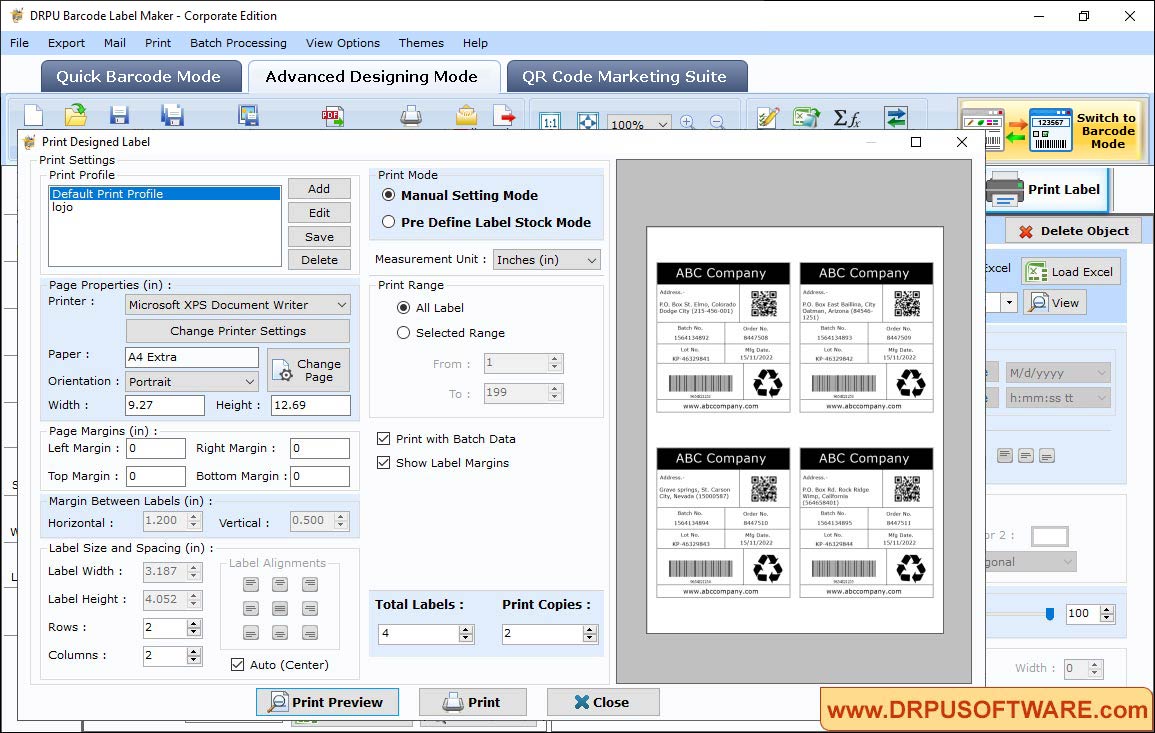Click the Save floppy disk icon

(x=119, y=116)
